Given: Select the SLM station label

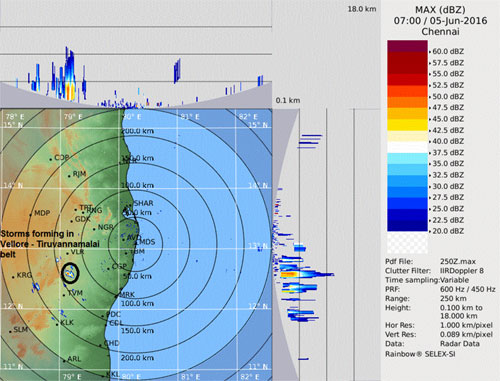Looking at the screenshot, I should 21,329.
